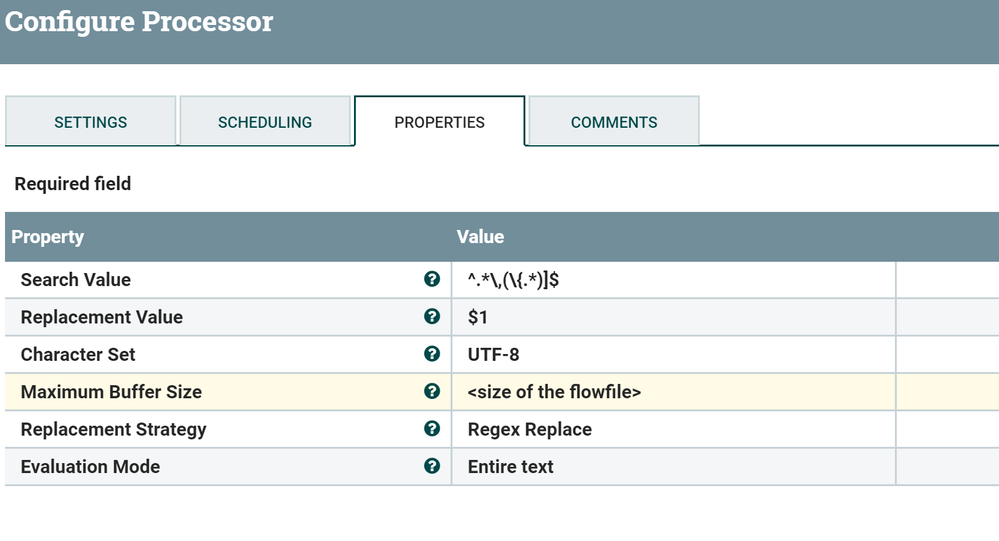The image size is (999, 541).
Task: Click help icon for Replacement Value
Action: [432, 317]
